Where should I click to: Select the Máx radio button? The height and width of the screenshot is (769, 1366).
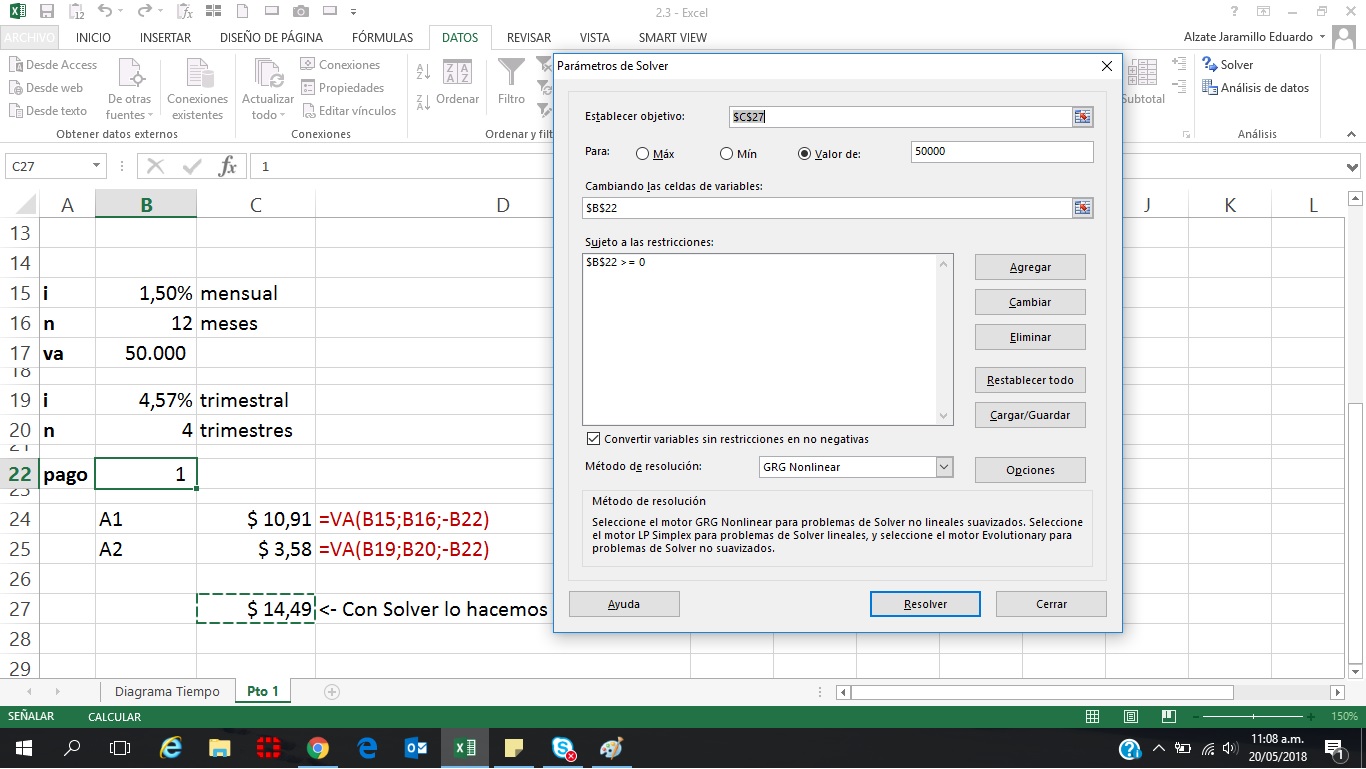[x=644, y=153]
